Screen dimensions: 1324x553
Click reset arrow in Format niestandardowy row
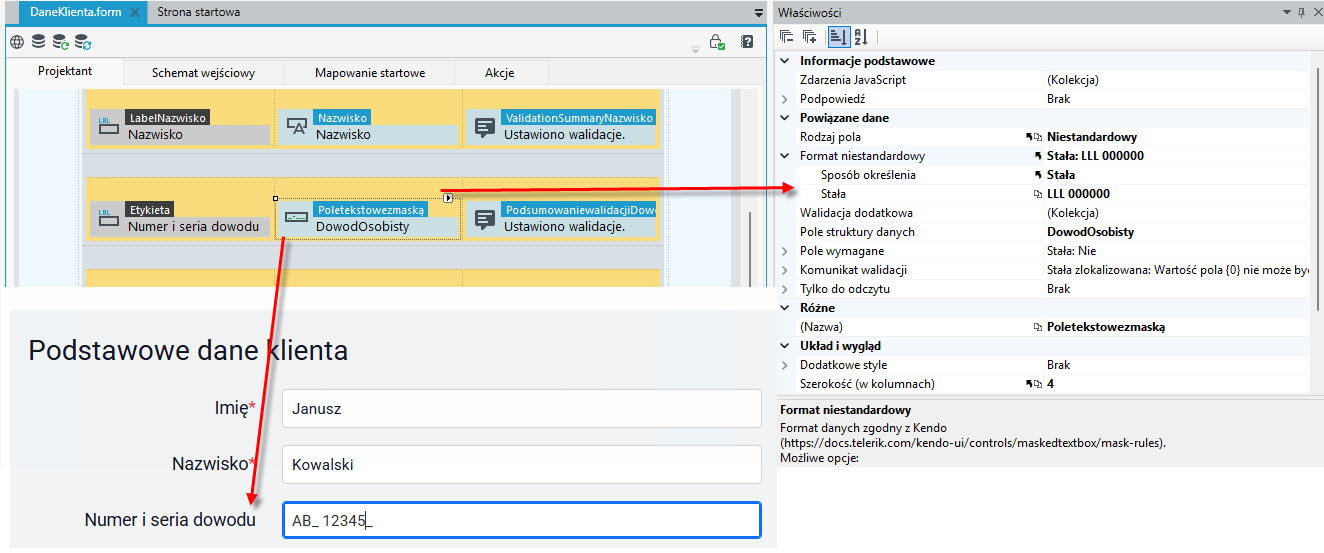click(x=1037, y=156)
